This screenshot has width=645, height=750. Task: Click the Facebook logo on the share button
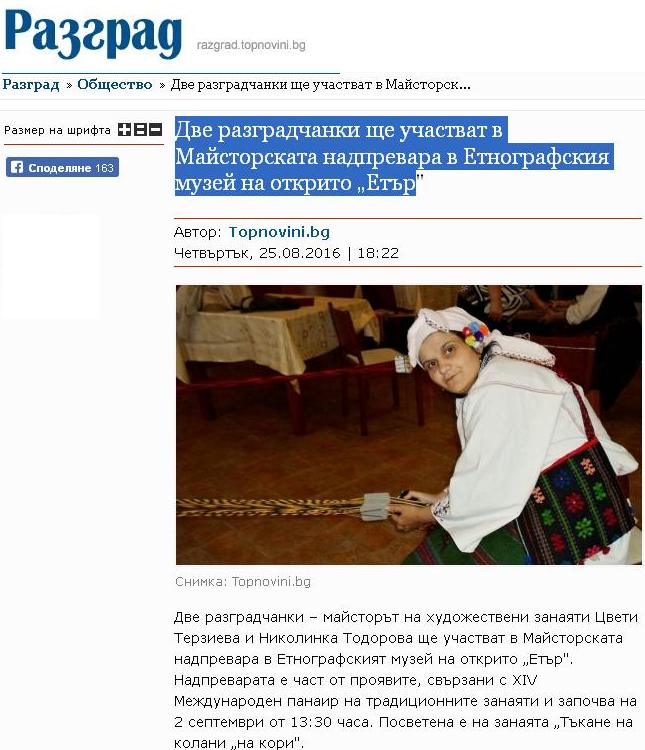[17, 167]
